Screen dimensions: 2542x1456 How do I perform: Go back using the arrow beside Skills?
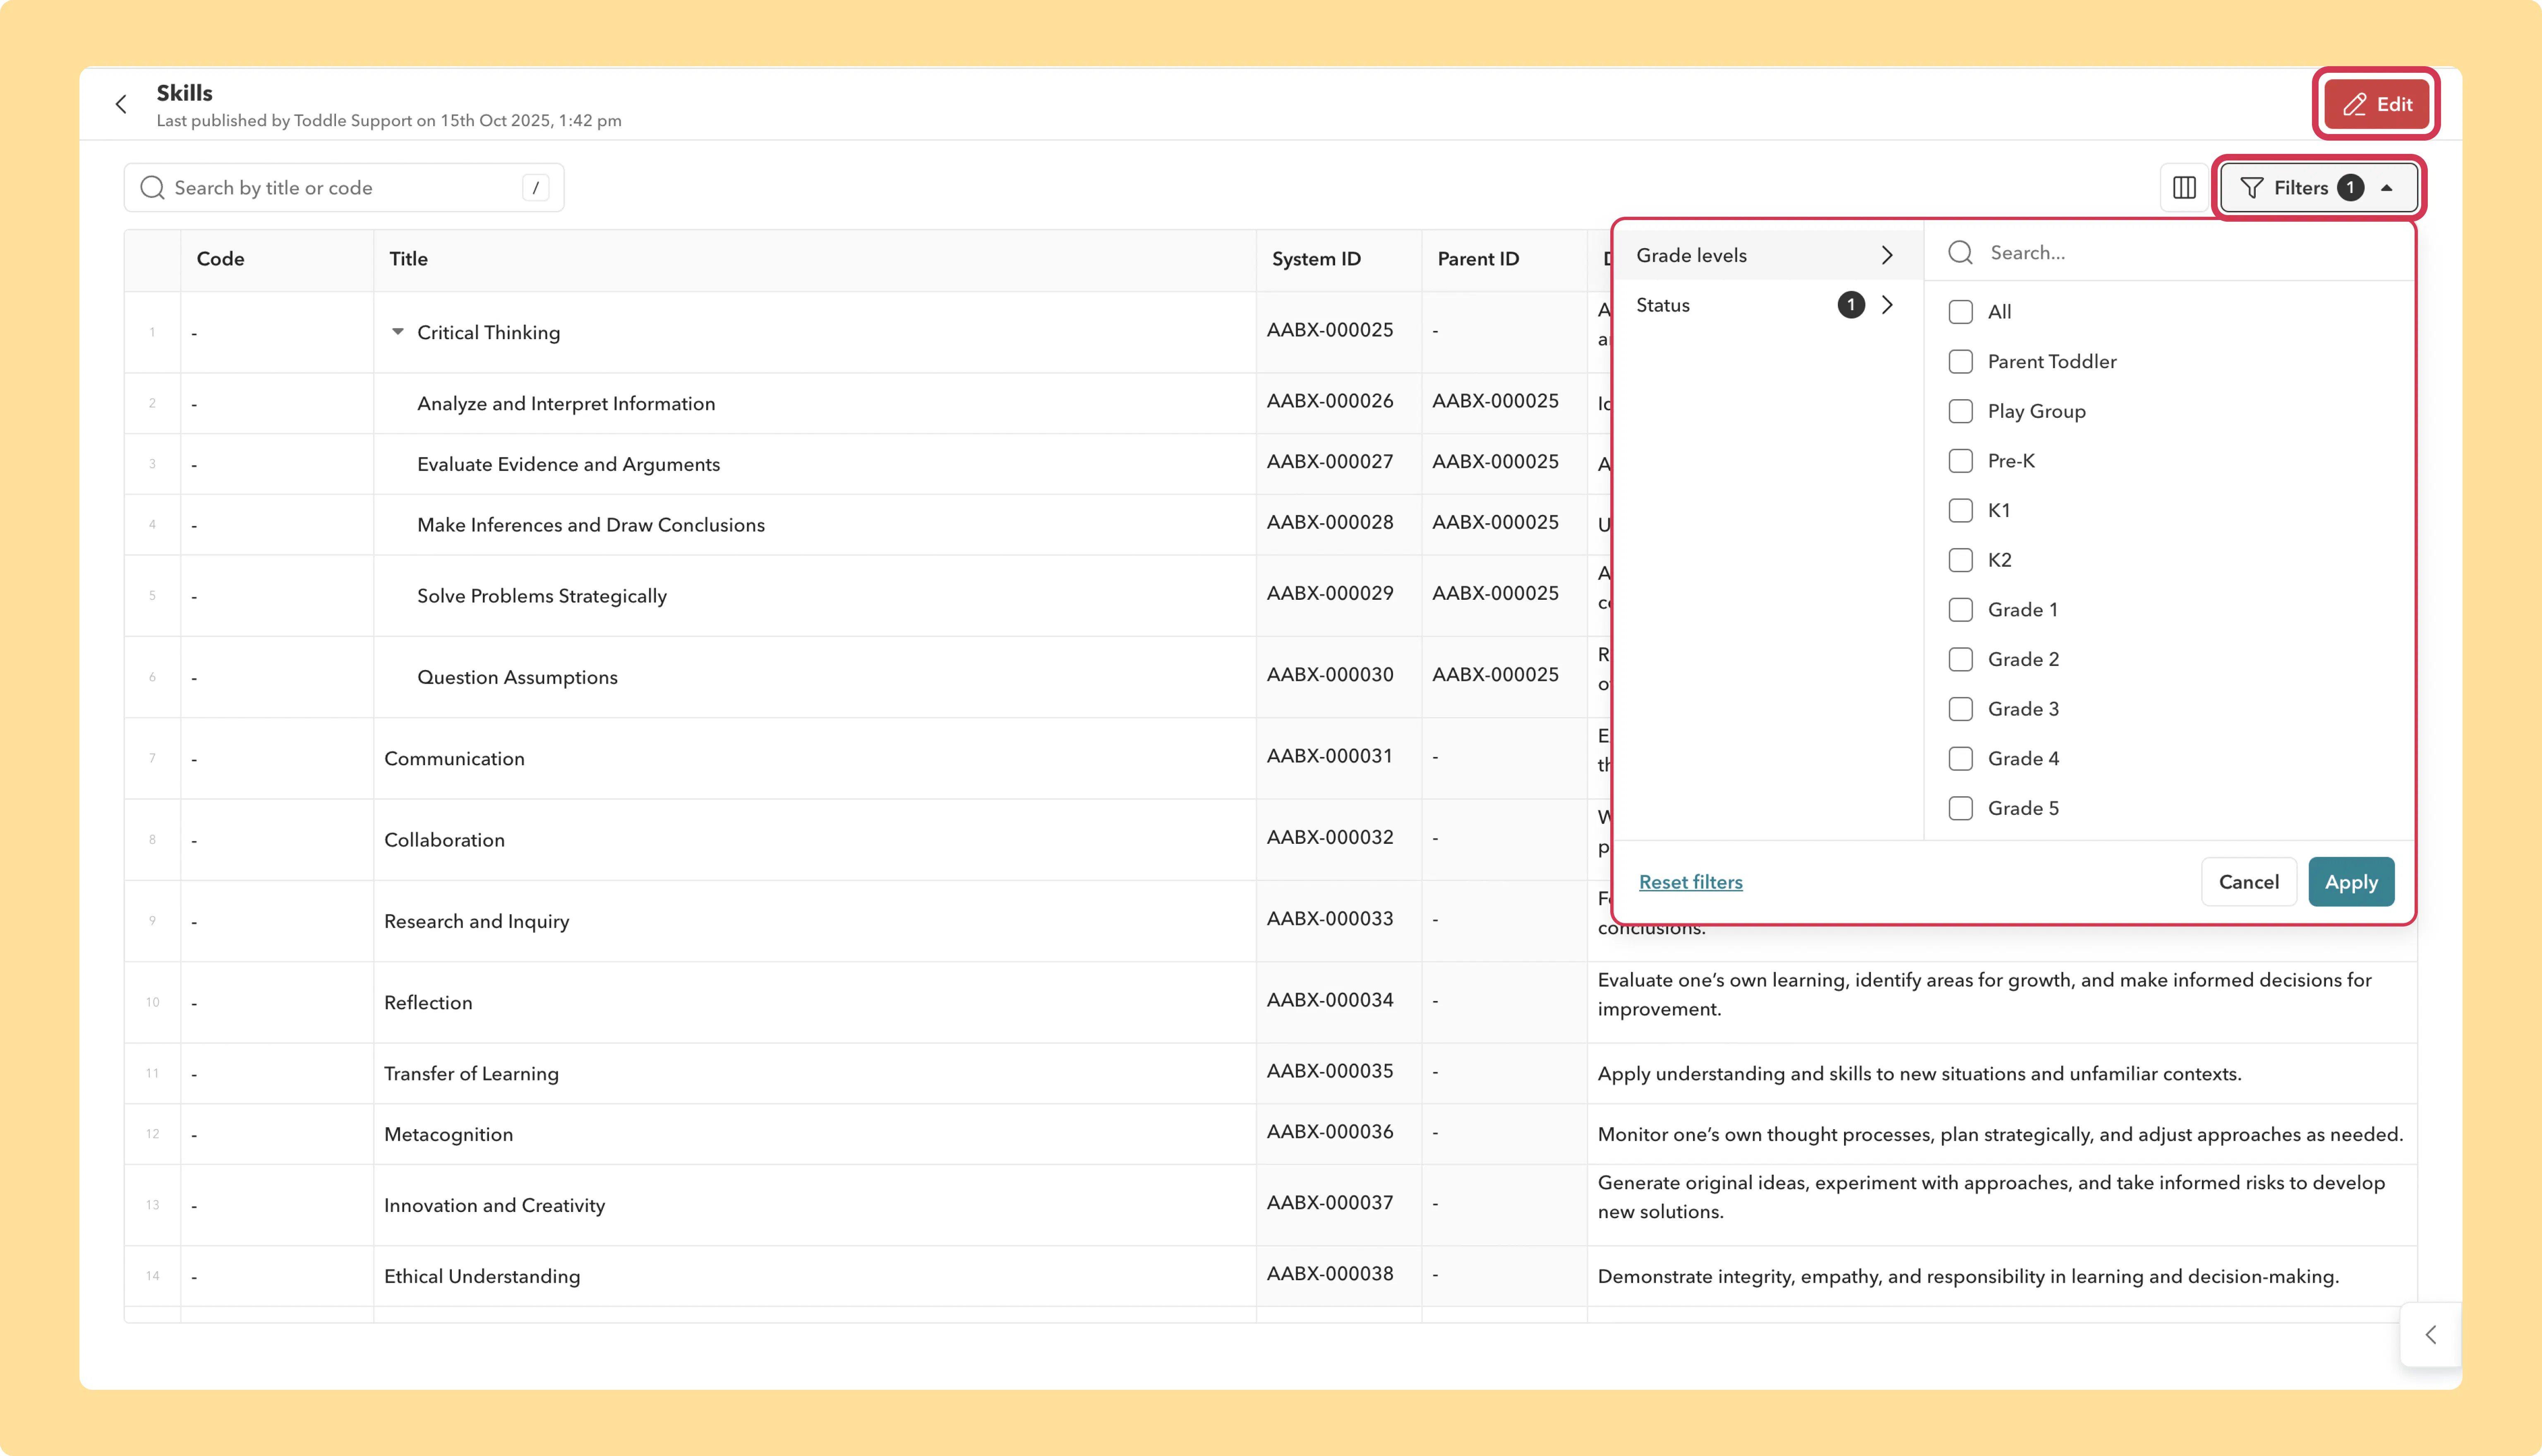tap(121, 104)
